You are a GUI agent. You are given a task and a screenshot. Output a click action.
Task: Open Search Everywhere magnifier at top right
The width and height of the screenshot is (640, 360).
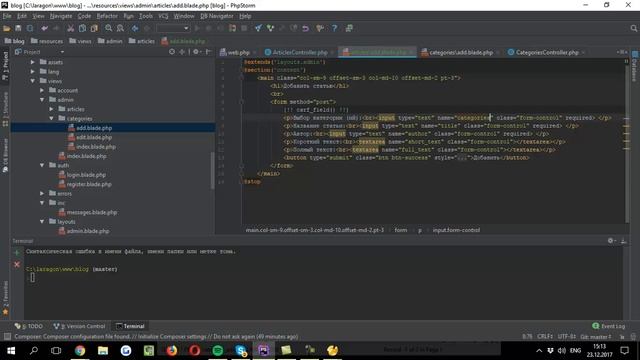pyautogui.click(x=633, y=28)
